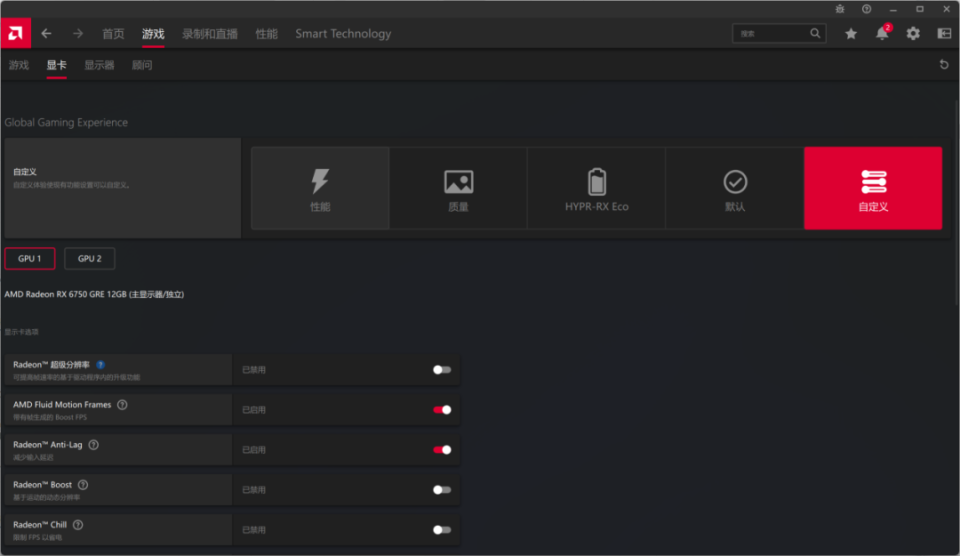Open settings gear icon
The width and height of the screenshot is (960, 556).
913,34
